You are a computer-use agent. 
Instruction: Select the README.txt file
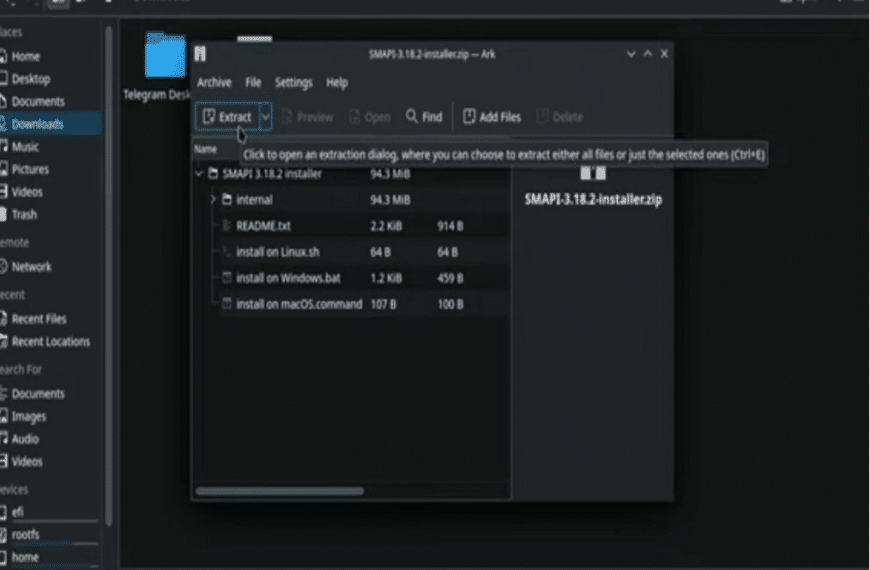(263, 226)
